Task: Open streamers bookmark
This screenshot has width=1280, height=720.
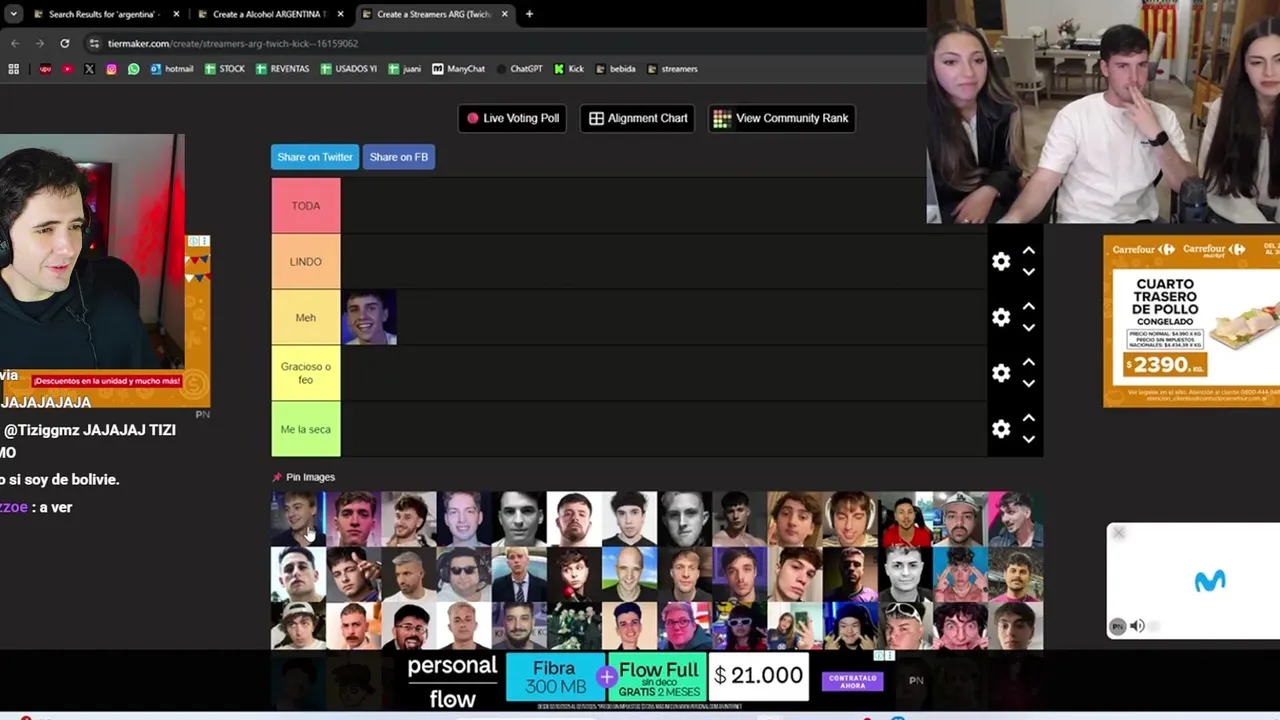Action: click(x=672, y=69)
